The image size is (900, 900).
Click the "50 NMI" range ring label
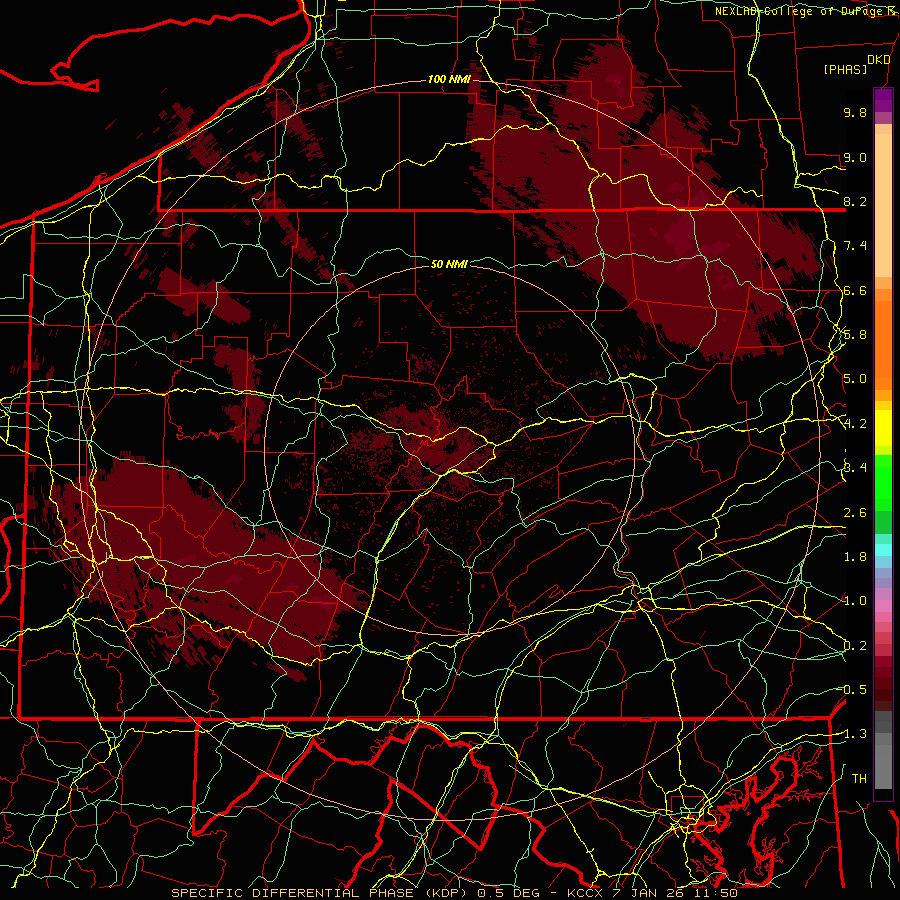pyautogui.click(x=449, y=264)
